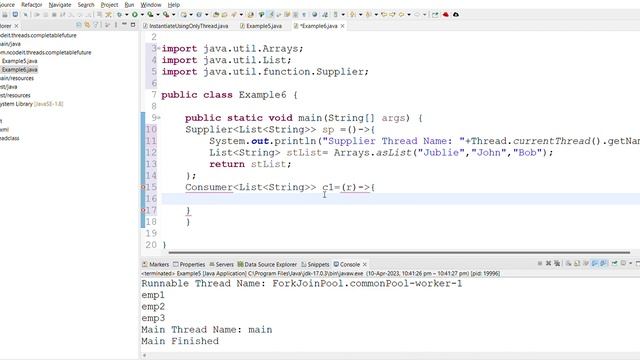Close the Package Explorer view tab
The image size is (640, 360).
point(16,26)
